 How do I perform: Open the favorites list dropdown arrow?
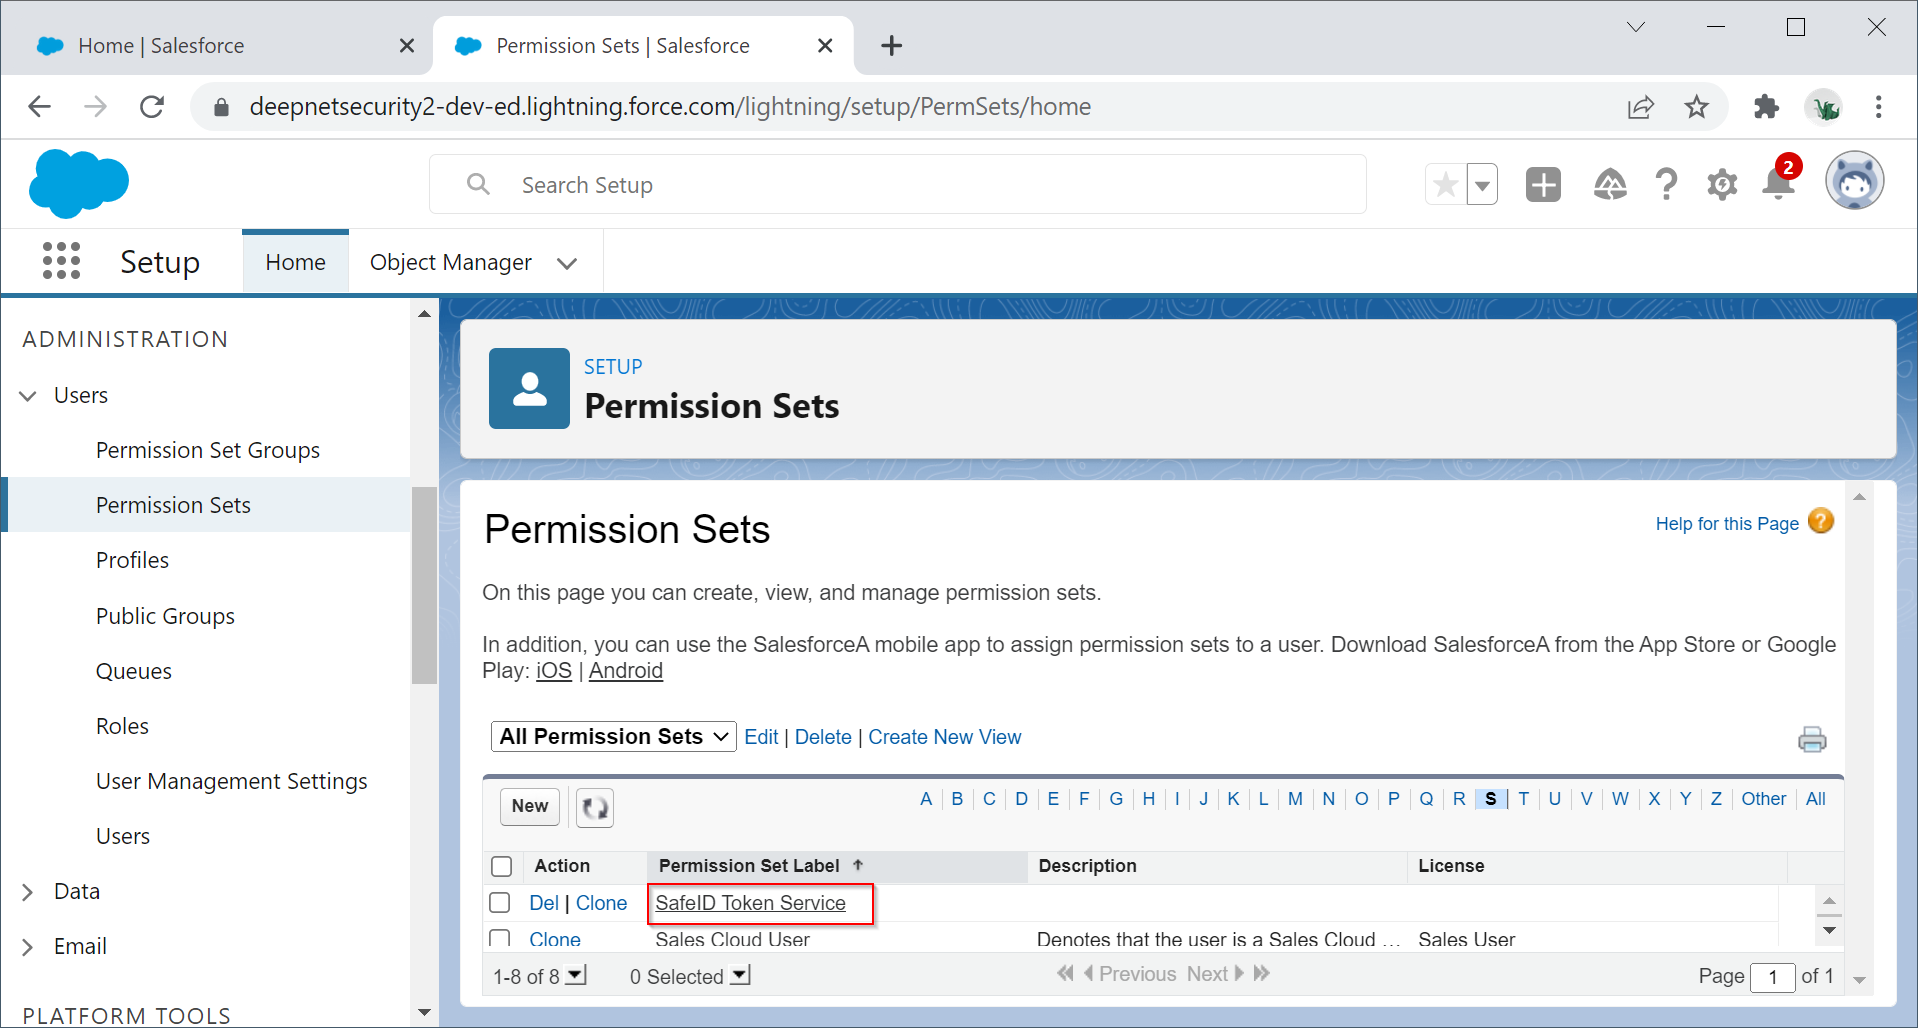click(x=1482, y=185)
